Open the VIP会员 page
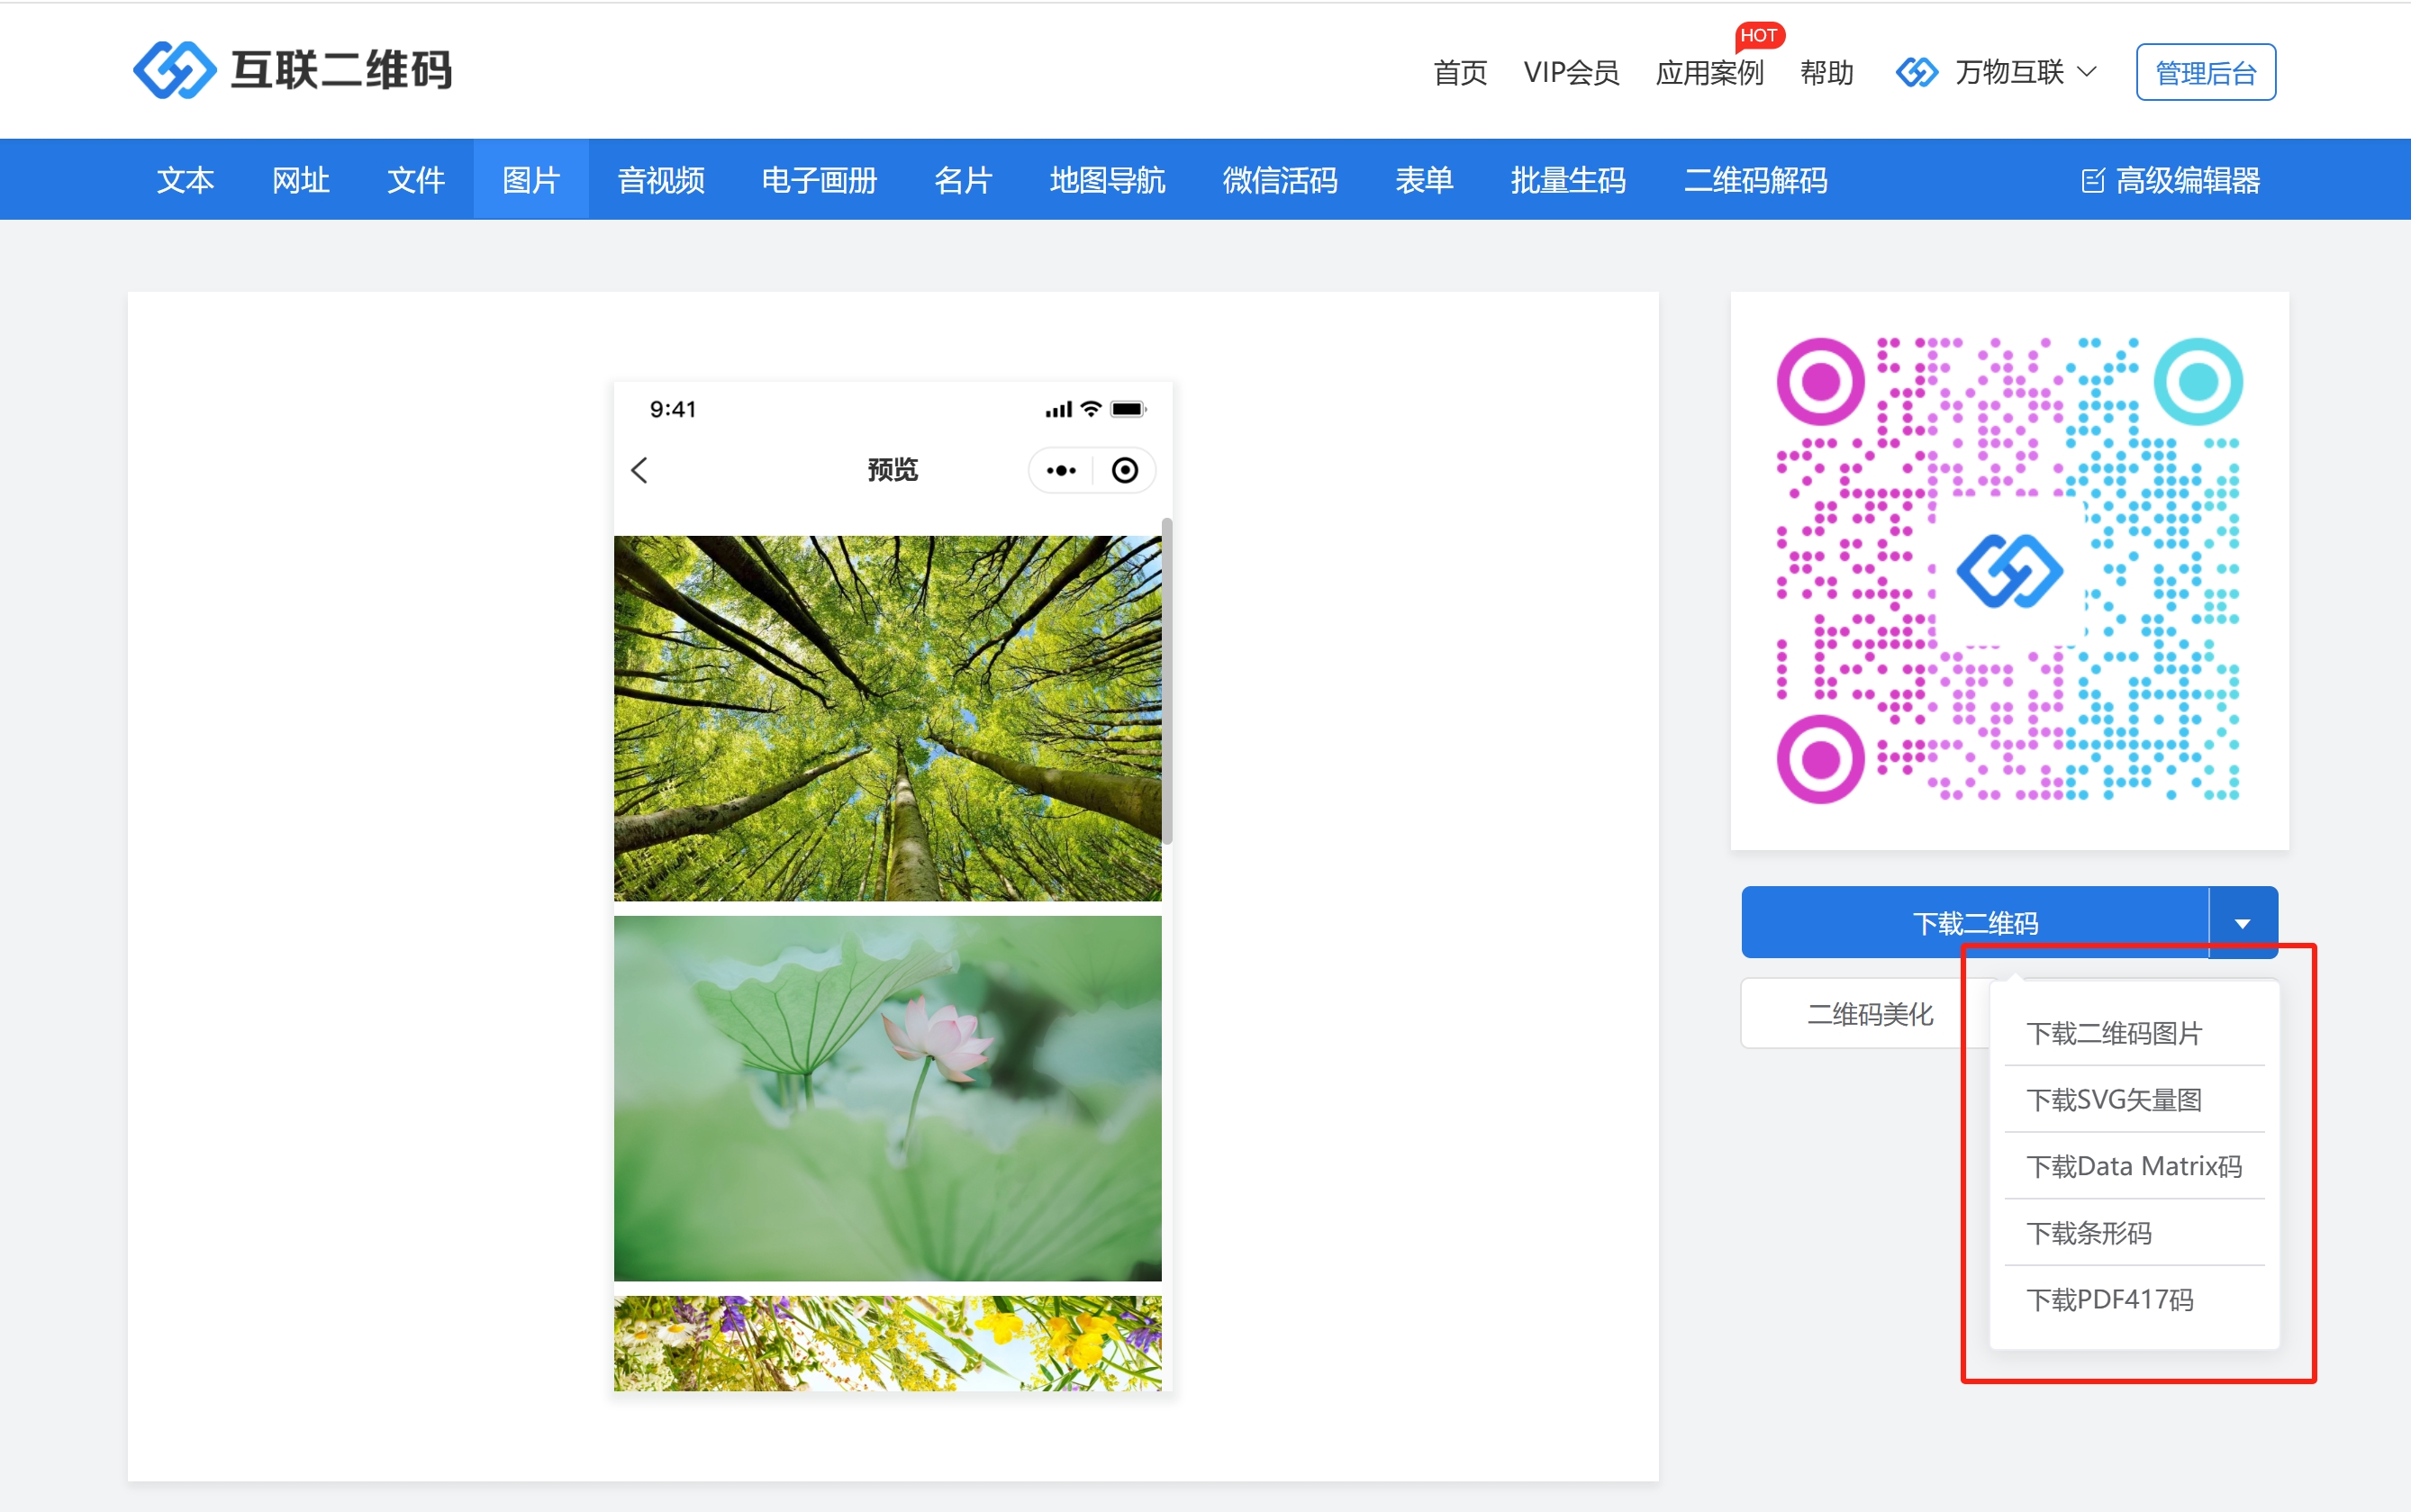The height and width of the screenshot is (1512, 2411). (x=1570, y=73)
